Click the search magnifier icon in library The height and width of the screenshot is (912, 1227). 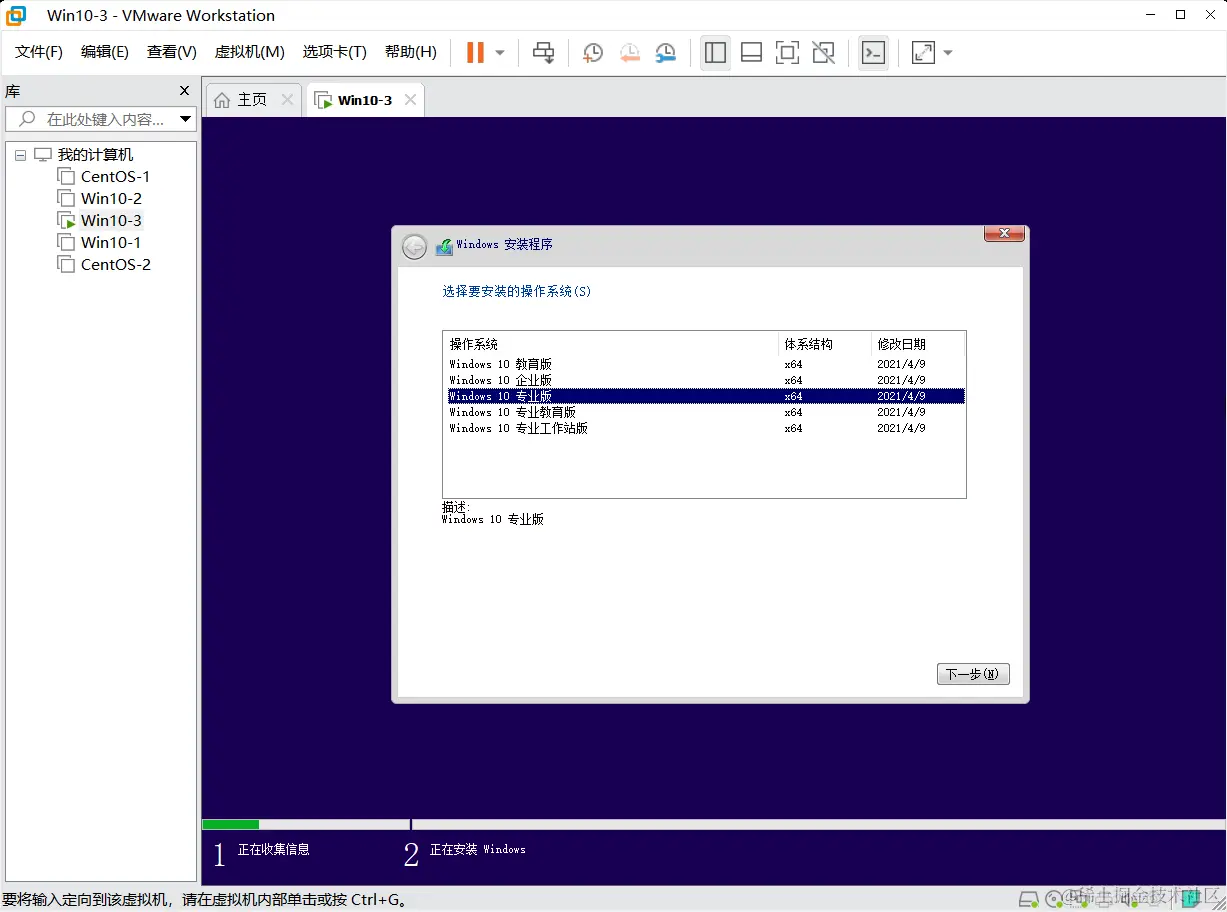click(27, 119)
